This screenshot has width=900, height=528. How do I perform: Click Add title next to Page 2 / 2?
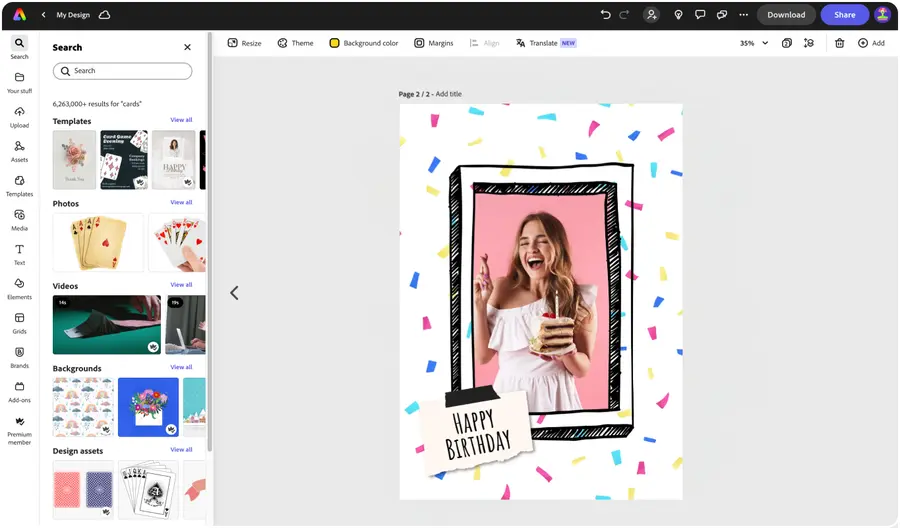(448, 94)
